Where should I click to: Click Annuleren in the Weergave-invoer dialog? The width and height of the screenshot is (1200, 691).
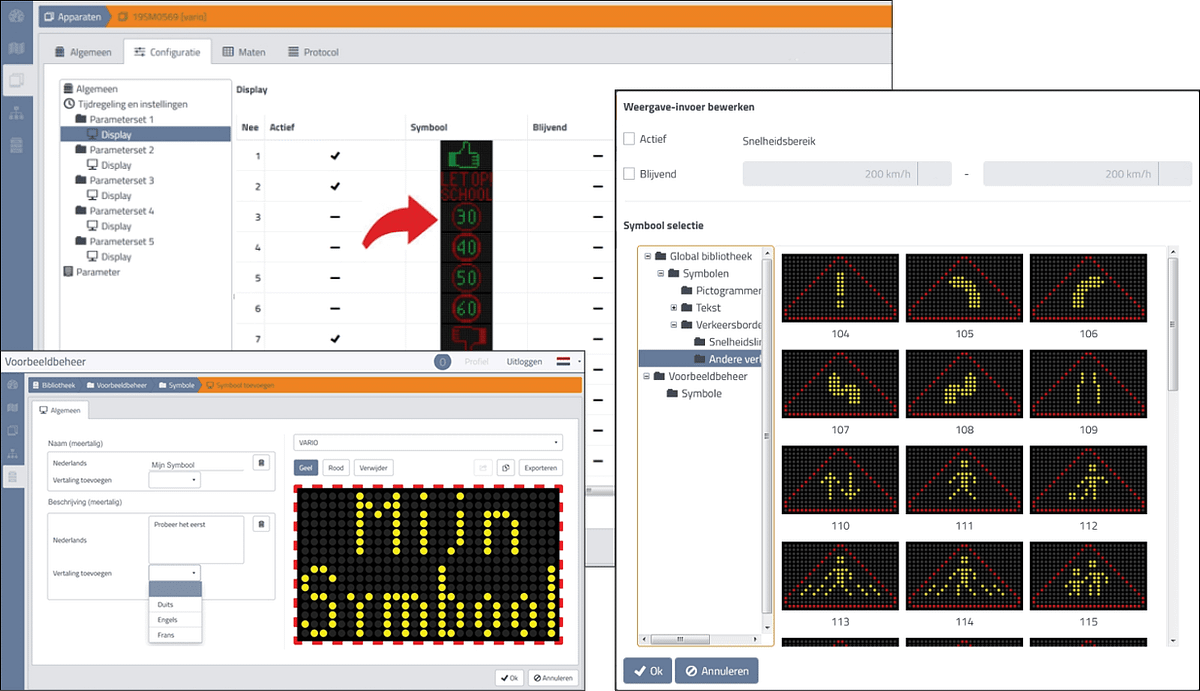click(x=716, y=671)
